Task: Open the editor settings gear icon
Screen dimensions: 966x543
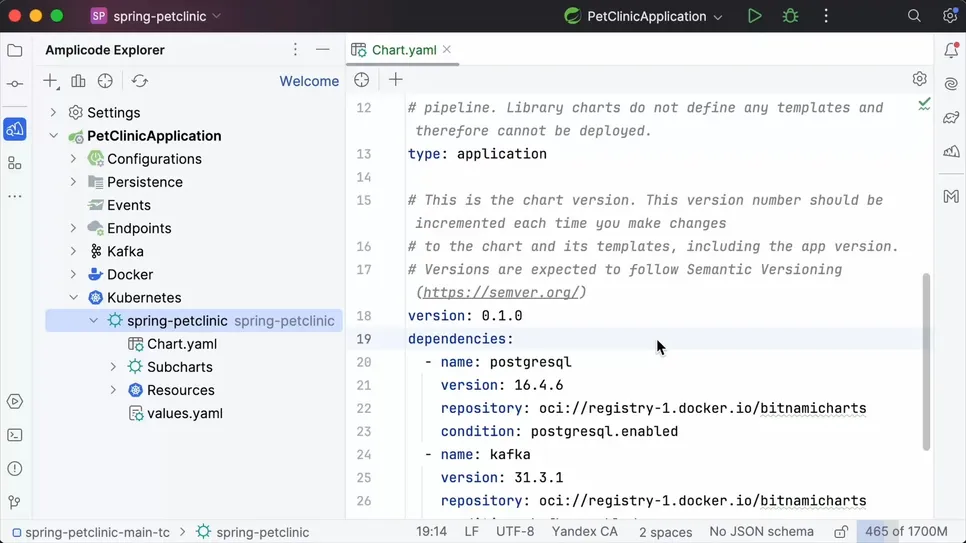Action: [919, 79]
